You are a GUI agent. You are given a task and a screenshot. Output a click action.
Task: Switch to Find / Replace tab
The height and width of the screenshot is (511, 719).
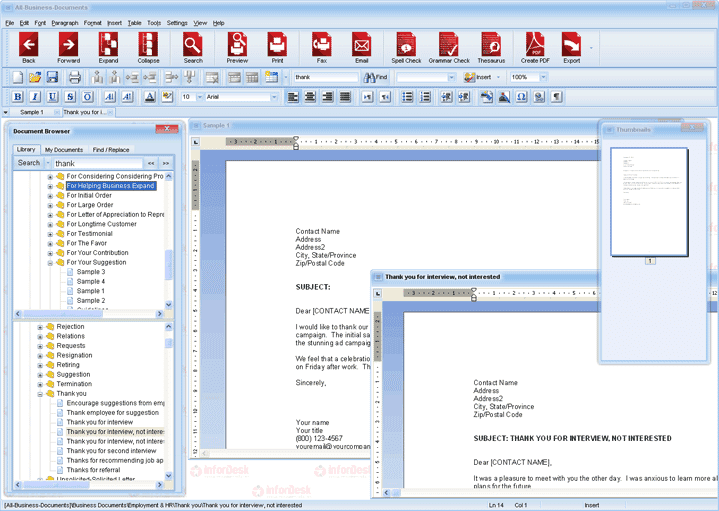coord(111,150)
